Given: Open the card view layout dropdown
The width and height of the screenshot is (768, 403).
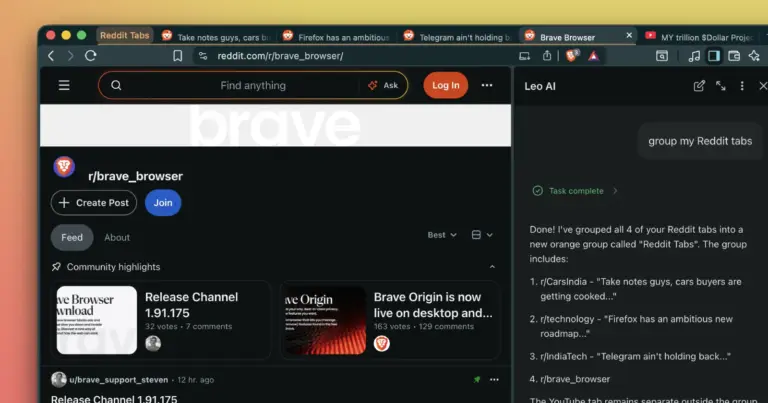Looking at the screenshot, I should (x=482, y=235).
